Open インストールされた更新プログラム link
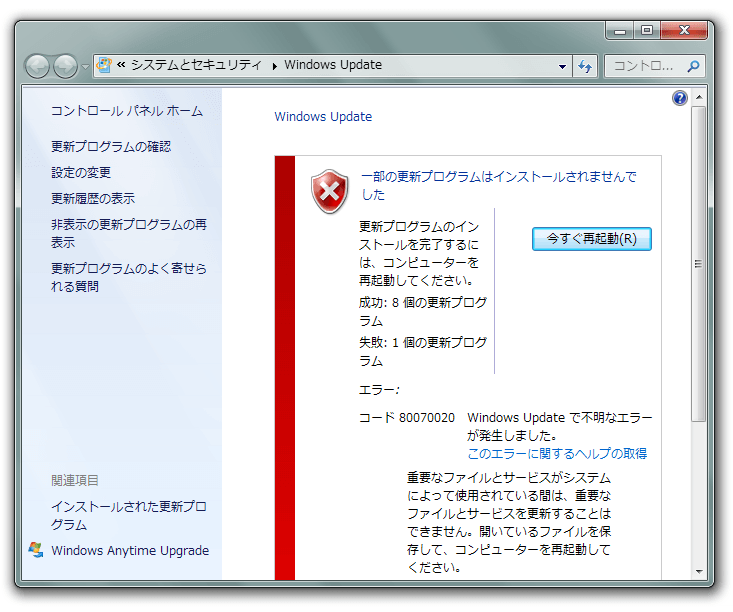 coord(129,515)
